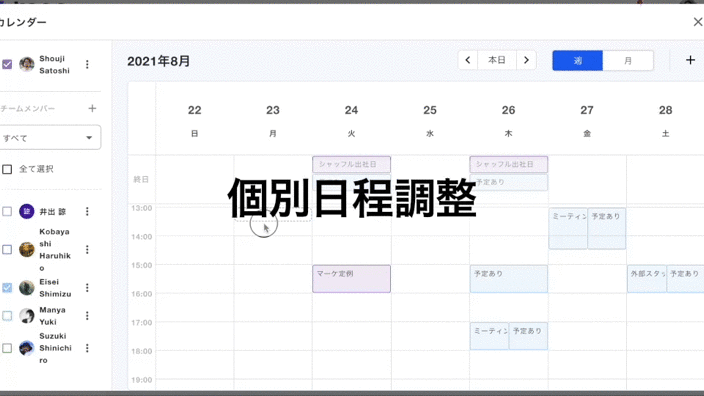Jump to today with the 本日 button
The height and width of the screenshot is (396, 704).
pyautogui.click(x=497, y=60)
